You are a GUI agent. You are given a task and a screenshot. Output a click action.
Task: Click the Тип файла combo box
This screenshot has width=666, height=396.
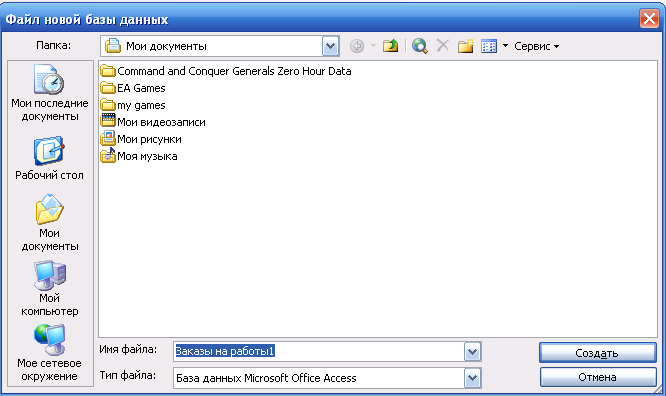(327, 378)
